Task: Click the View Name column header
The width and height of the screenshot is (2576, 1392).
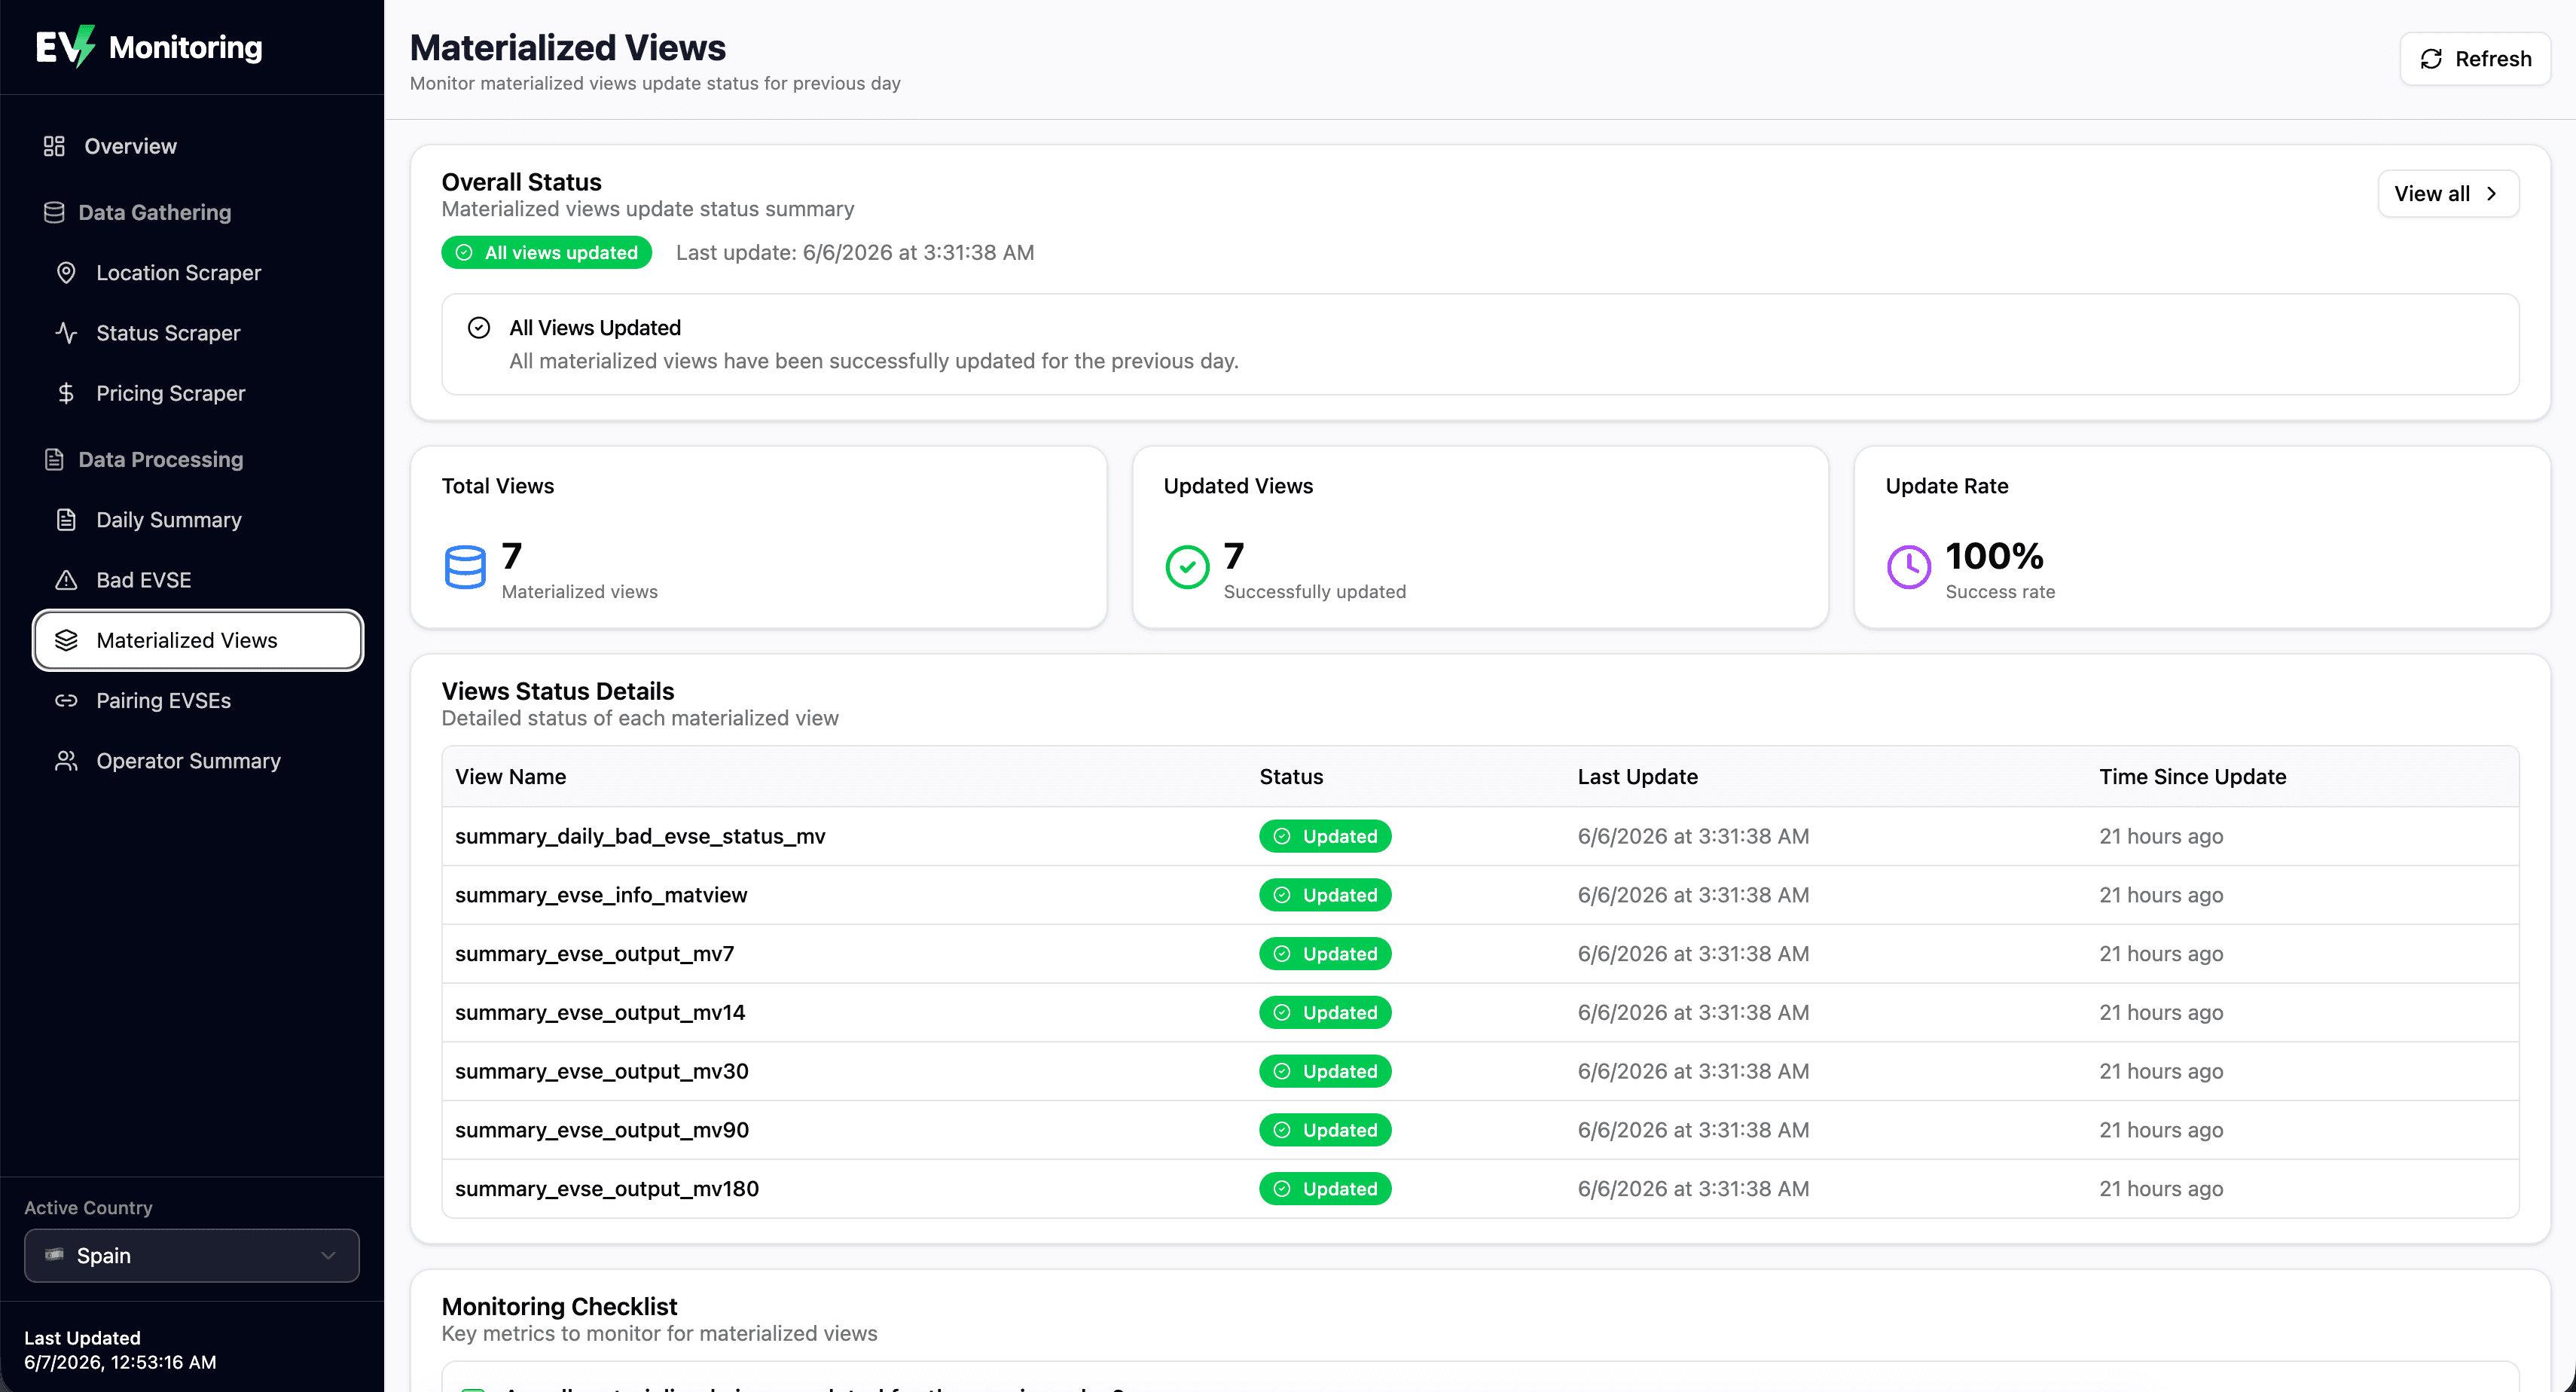Action: coord(510,776)
